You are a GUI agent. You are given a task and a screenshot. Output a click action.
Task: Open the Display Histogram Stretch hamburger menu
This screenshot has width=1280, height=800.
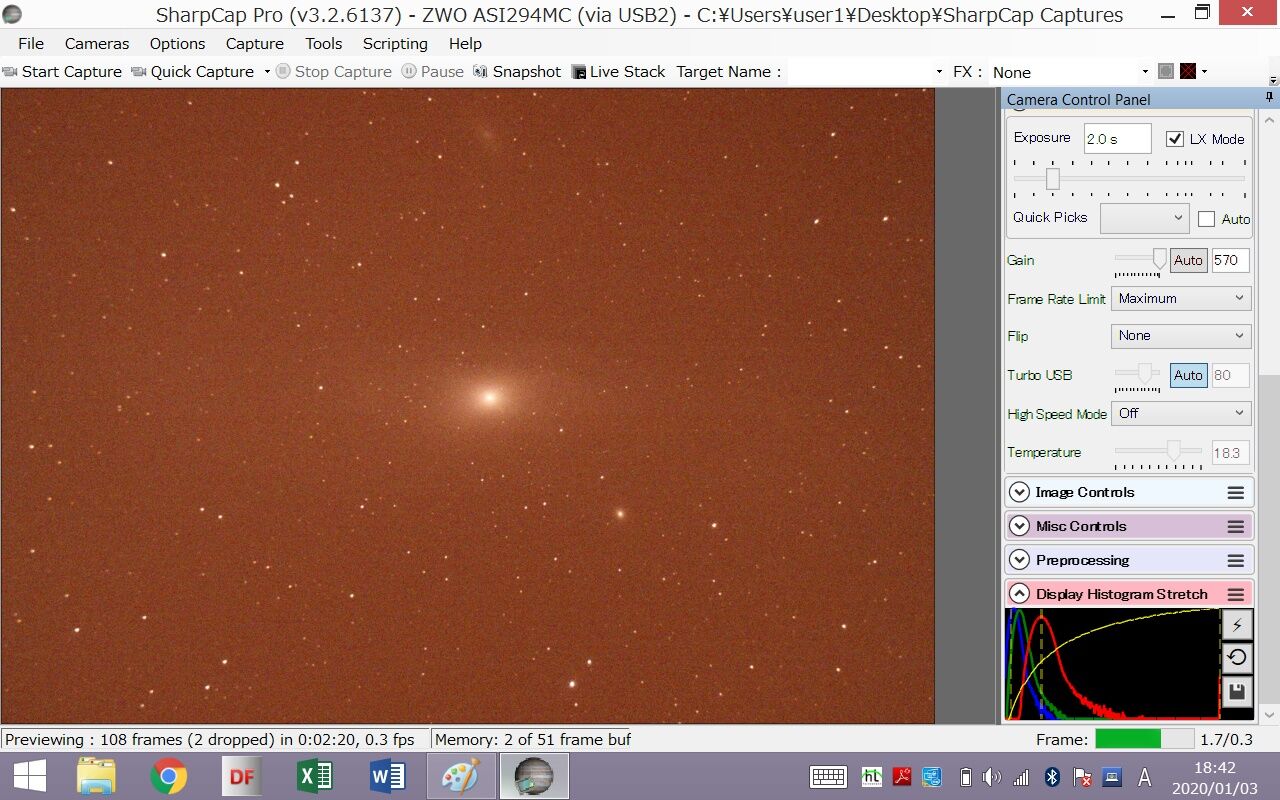pyautogui.click(x=1236, y=595)
